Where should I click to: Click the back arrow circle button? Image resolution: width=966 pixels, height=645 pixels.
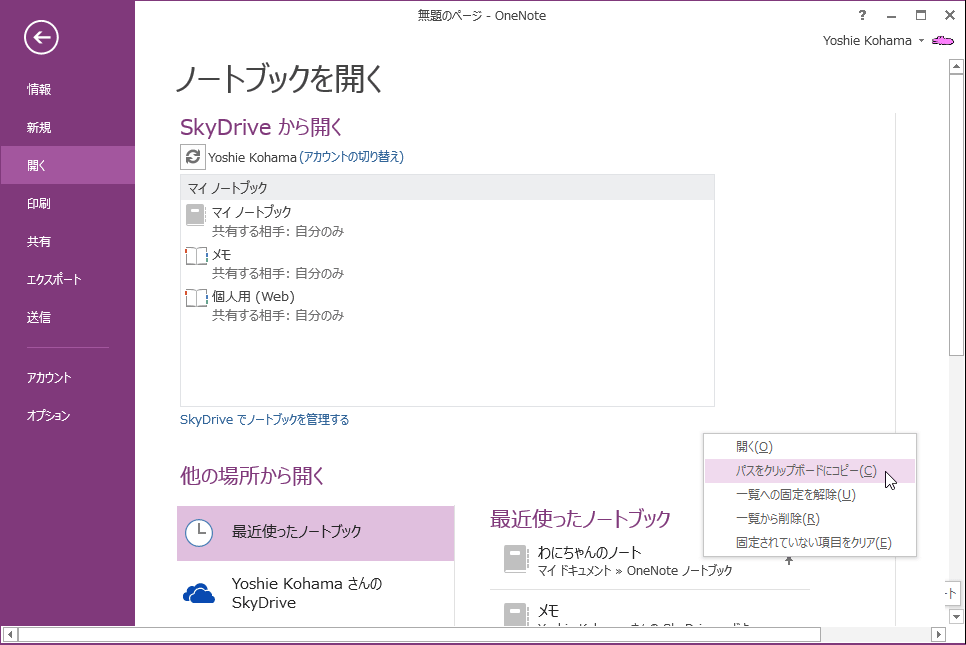tap(42, 38)
